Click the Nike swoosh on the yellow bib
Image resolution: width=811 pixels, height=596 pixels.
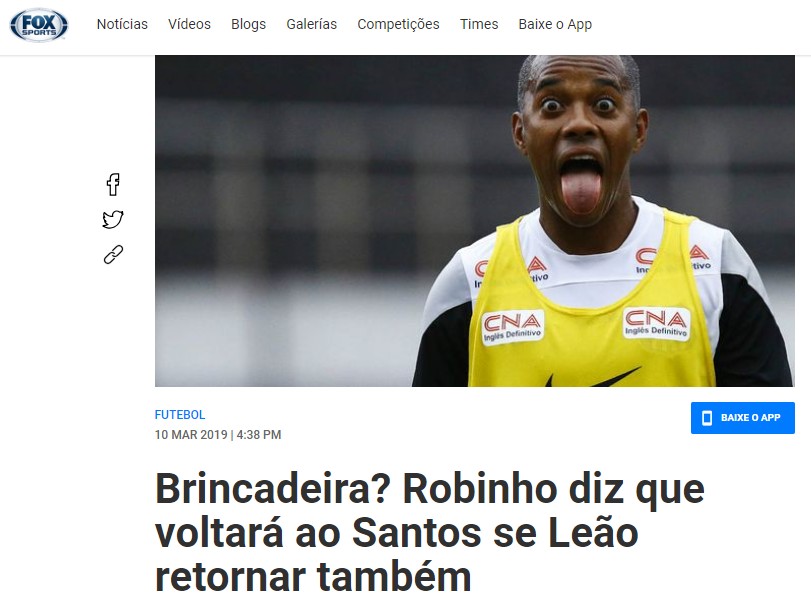tap(594, 377)
